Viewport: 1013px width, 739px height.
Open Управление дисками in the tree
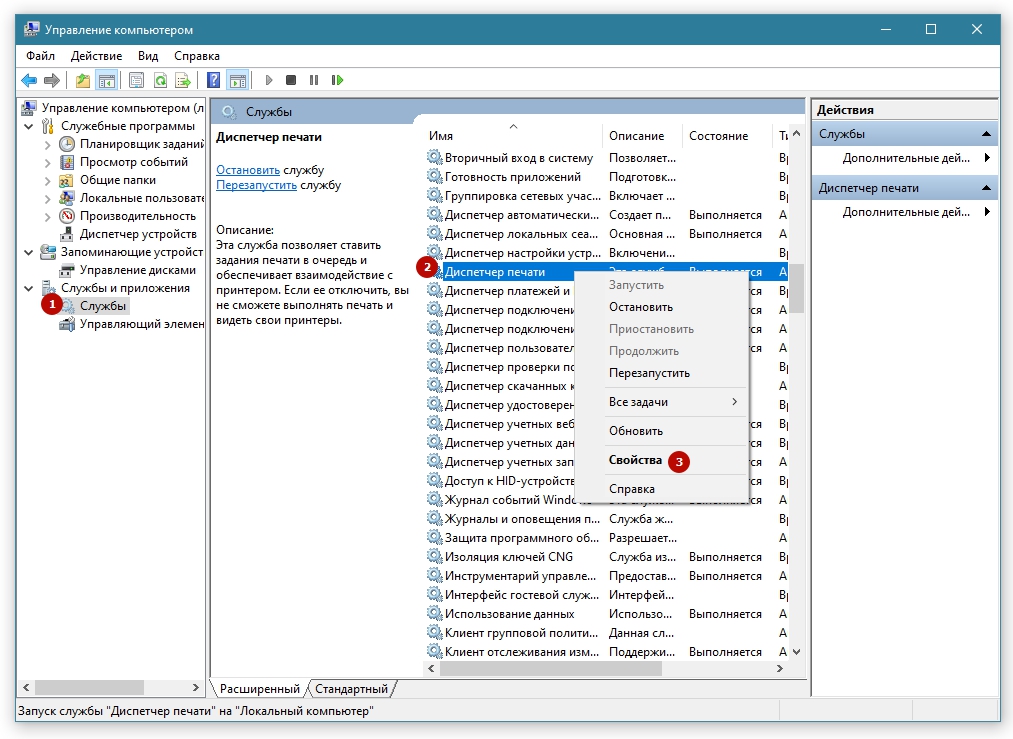(138, 270)
